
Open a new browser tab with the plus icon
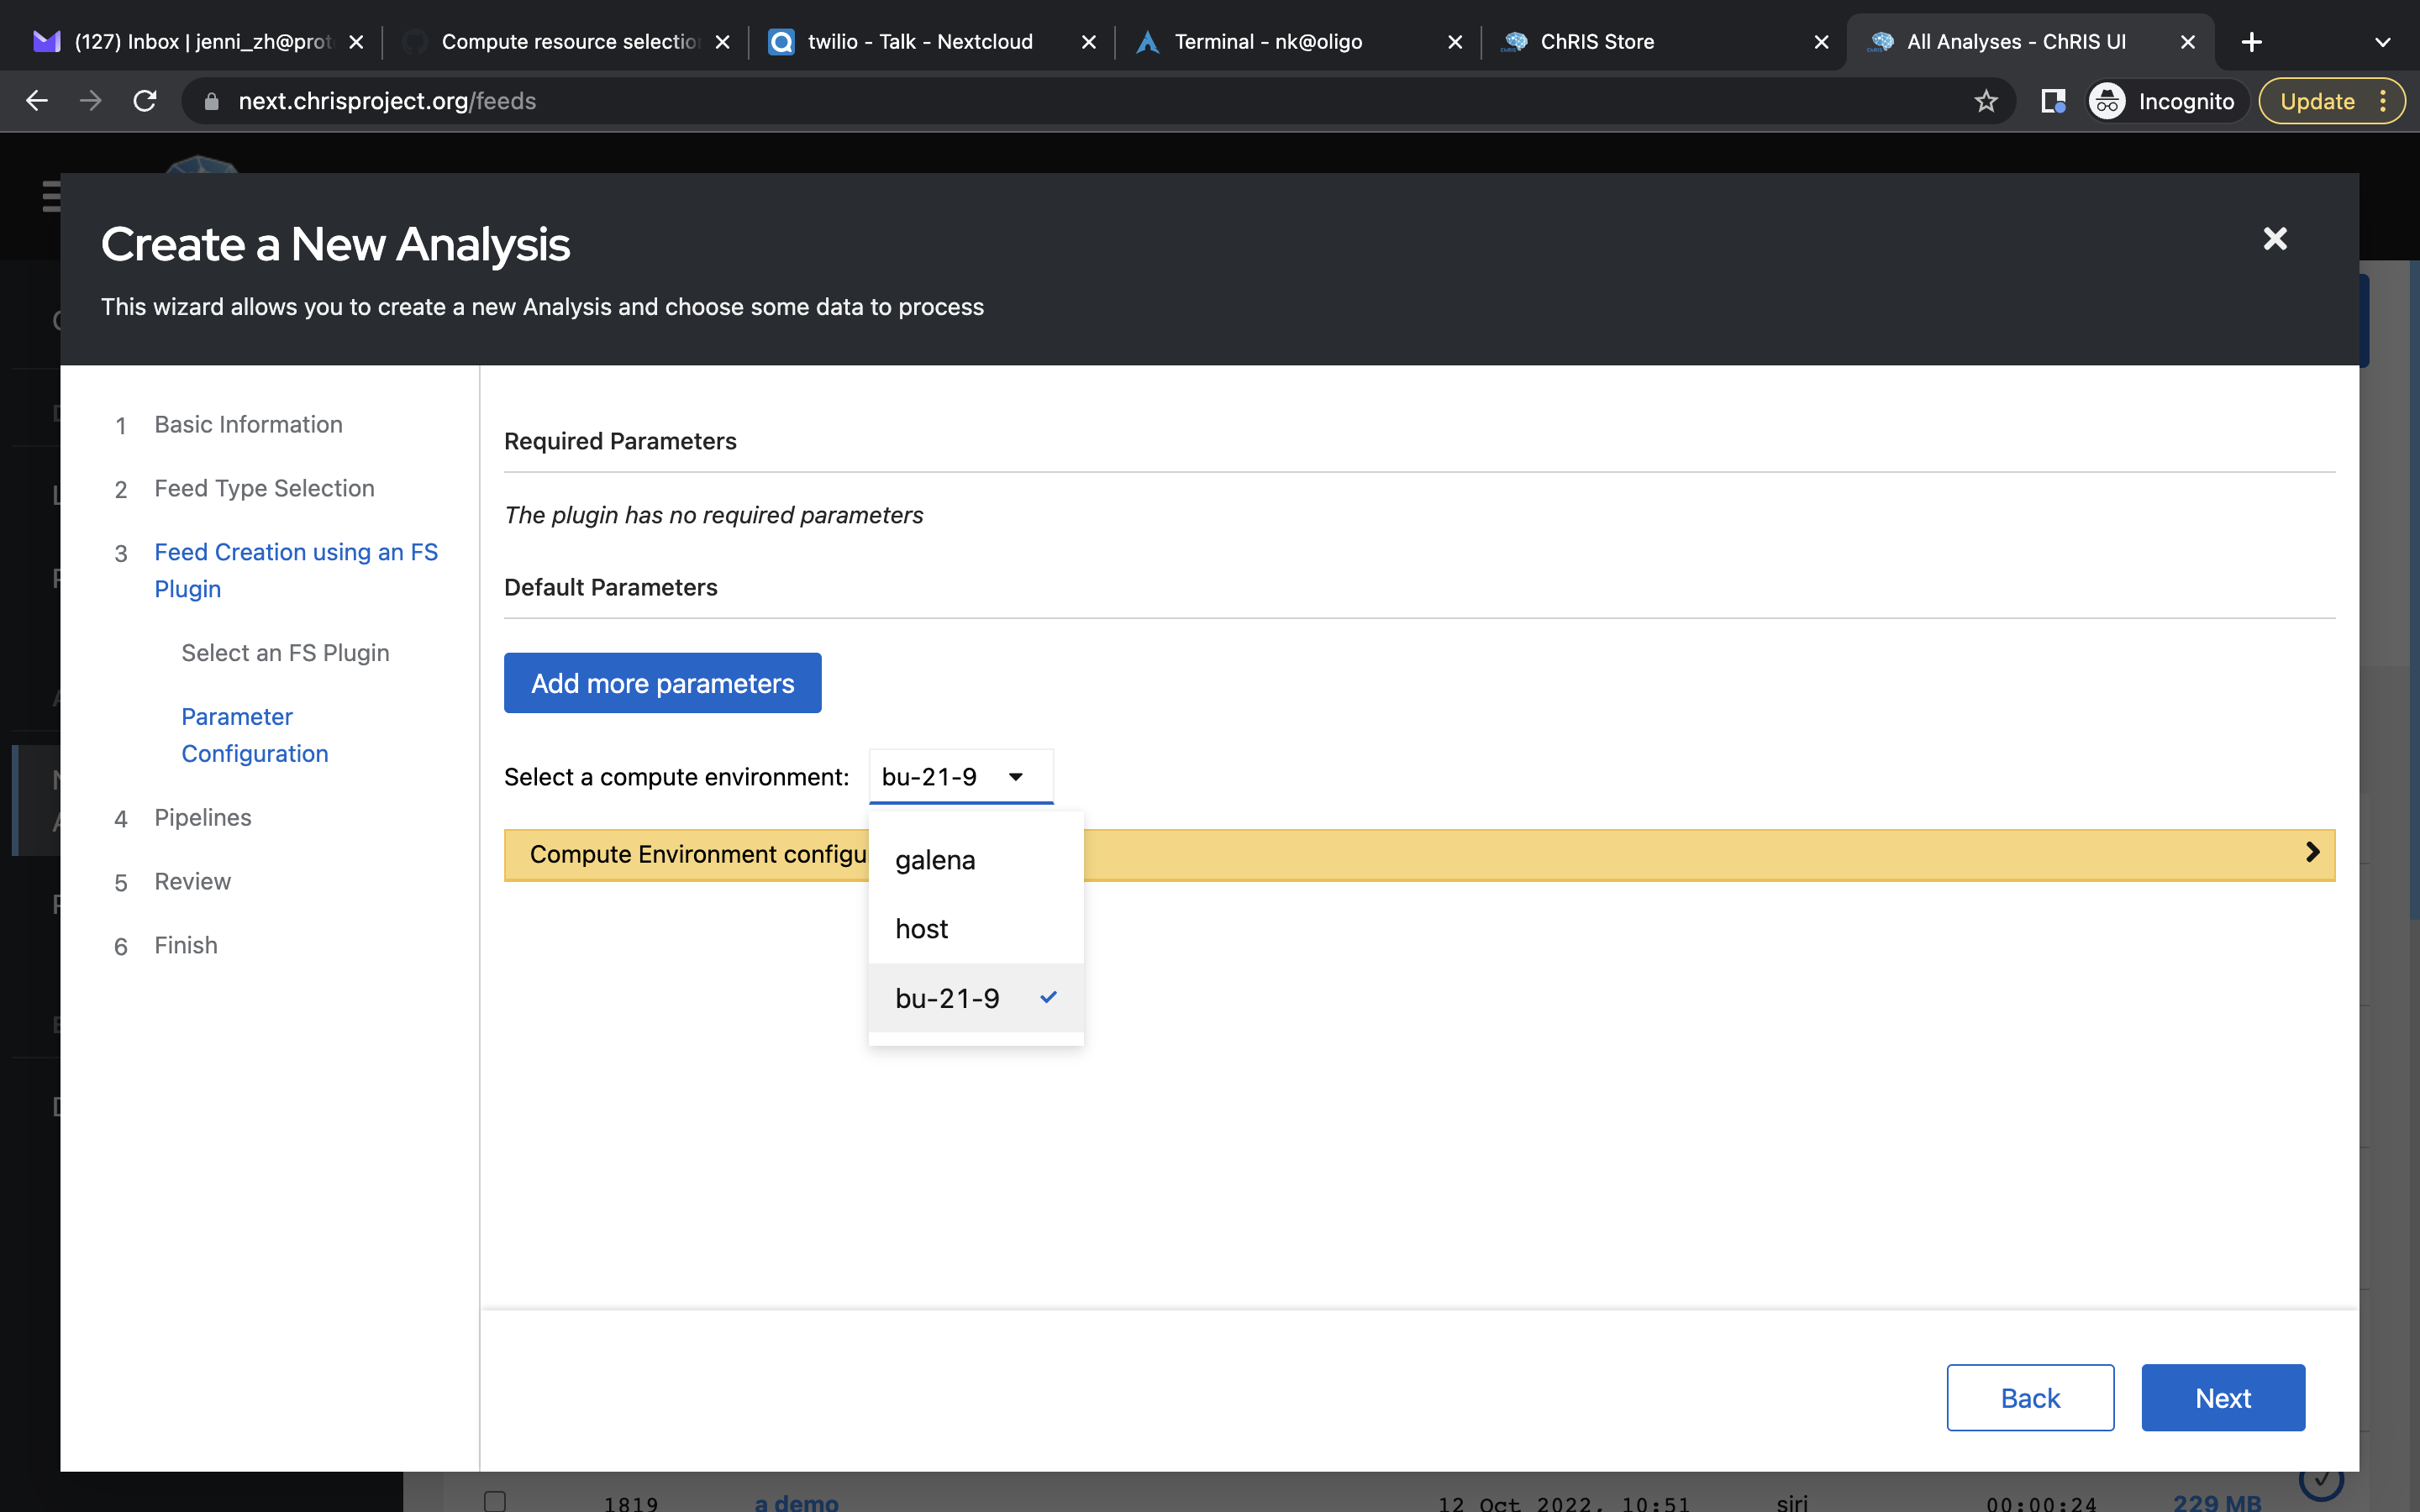click(x=2252, y=41)
